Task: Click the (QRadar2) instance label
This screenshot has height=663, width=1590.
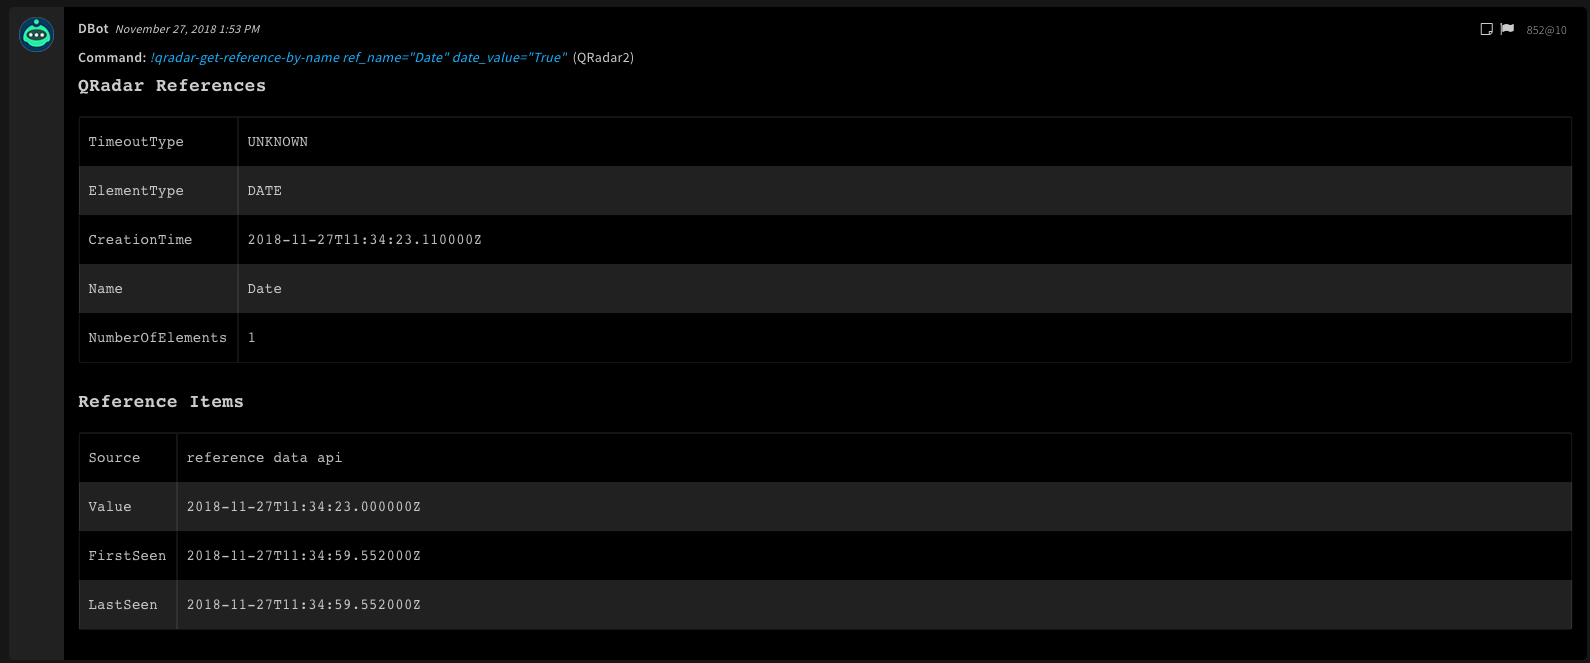Action: pos(603,58)
